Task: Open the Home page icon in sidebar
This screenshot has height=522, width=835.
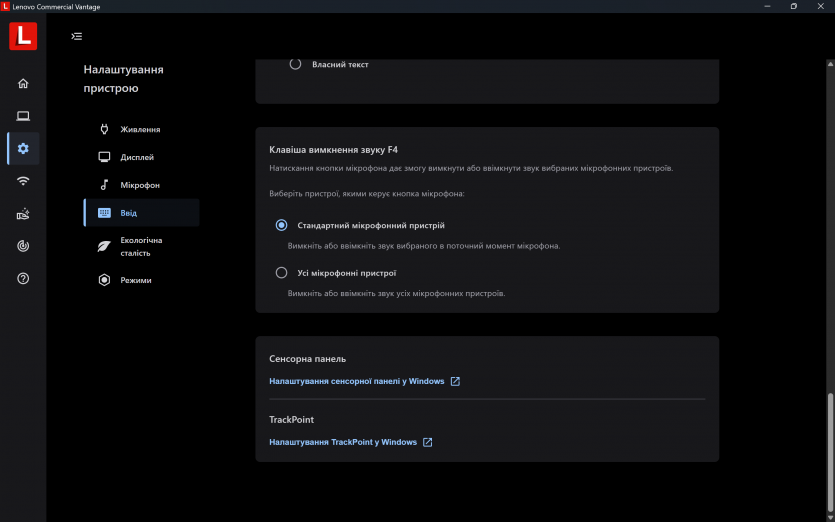Action: [23, 83]
